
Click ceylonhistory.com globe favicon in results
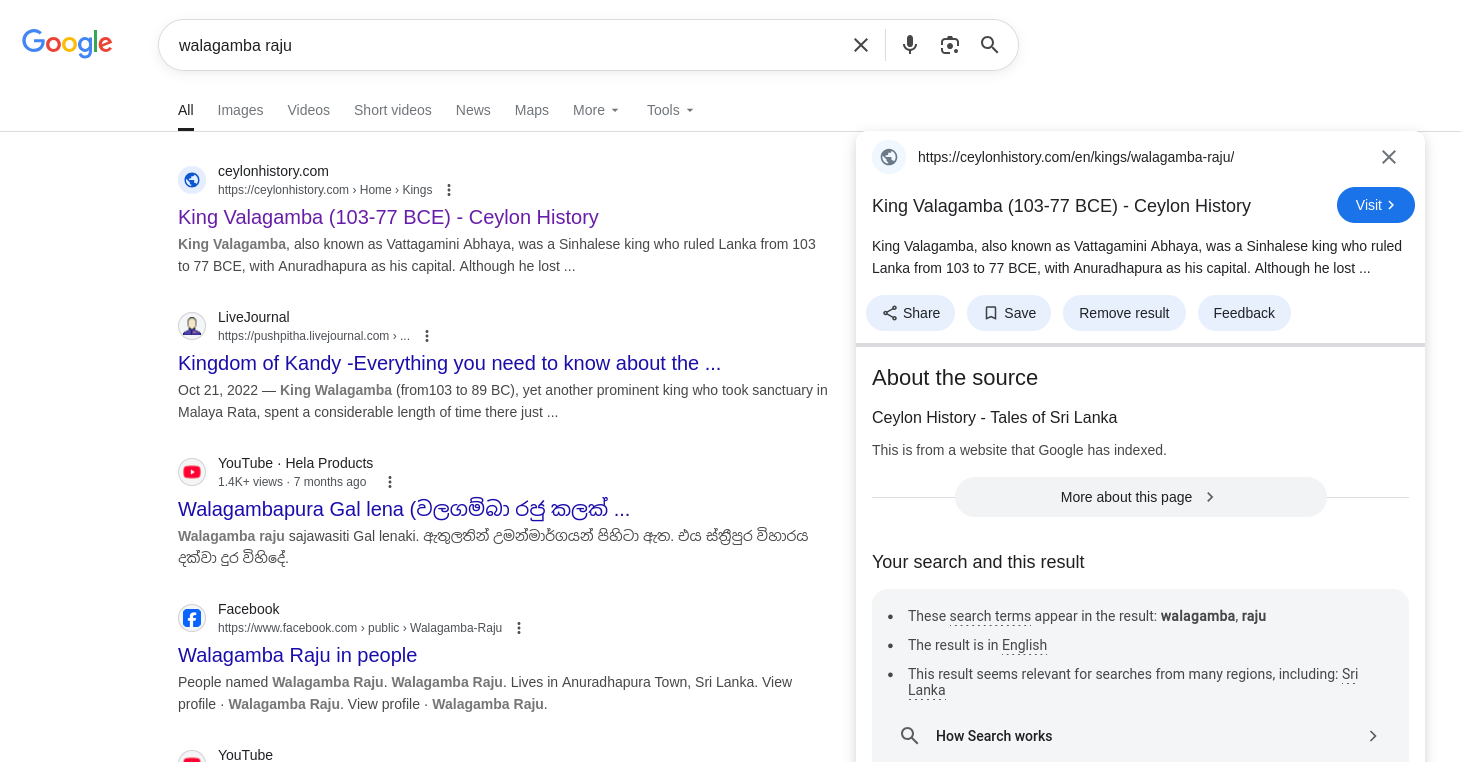192,180
